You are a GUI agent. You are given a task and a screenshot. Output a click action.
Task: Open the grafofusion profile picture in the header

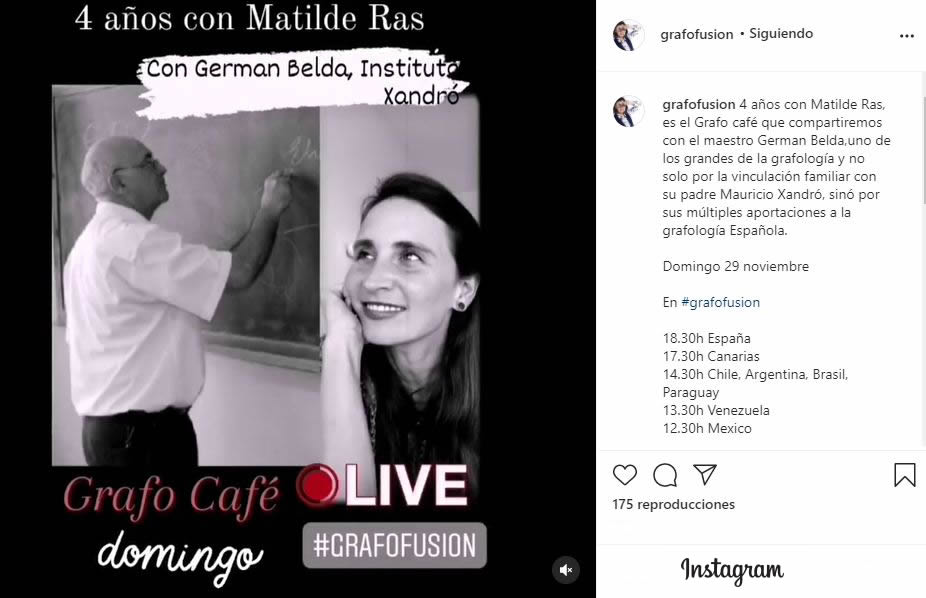[x=628, y=35]
